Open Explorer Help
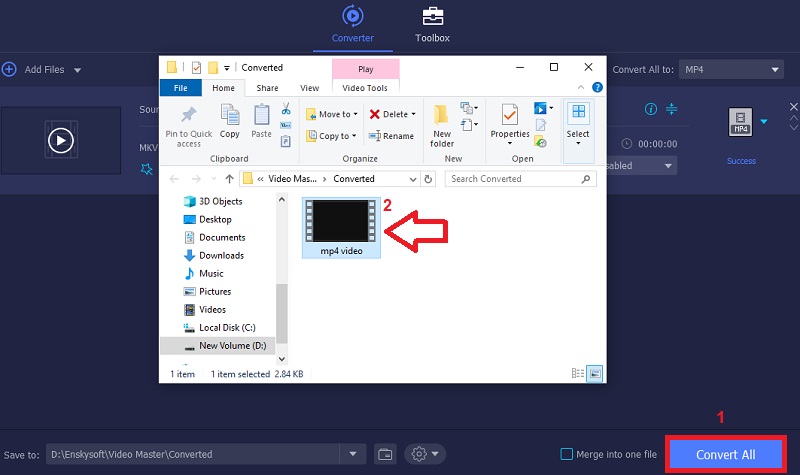 point(597,87)
